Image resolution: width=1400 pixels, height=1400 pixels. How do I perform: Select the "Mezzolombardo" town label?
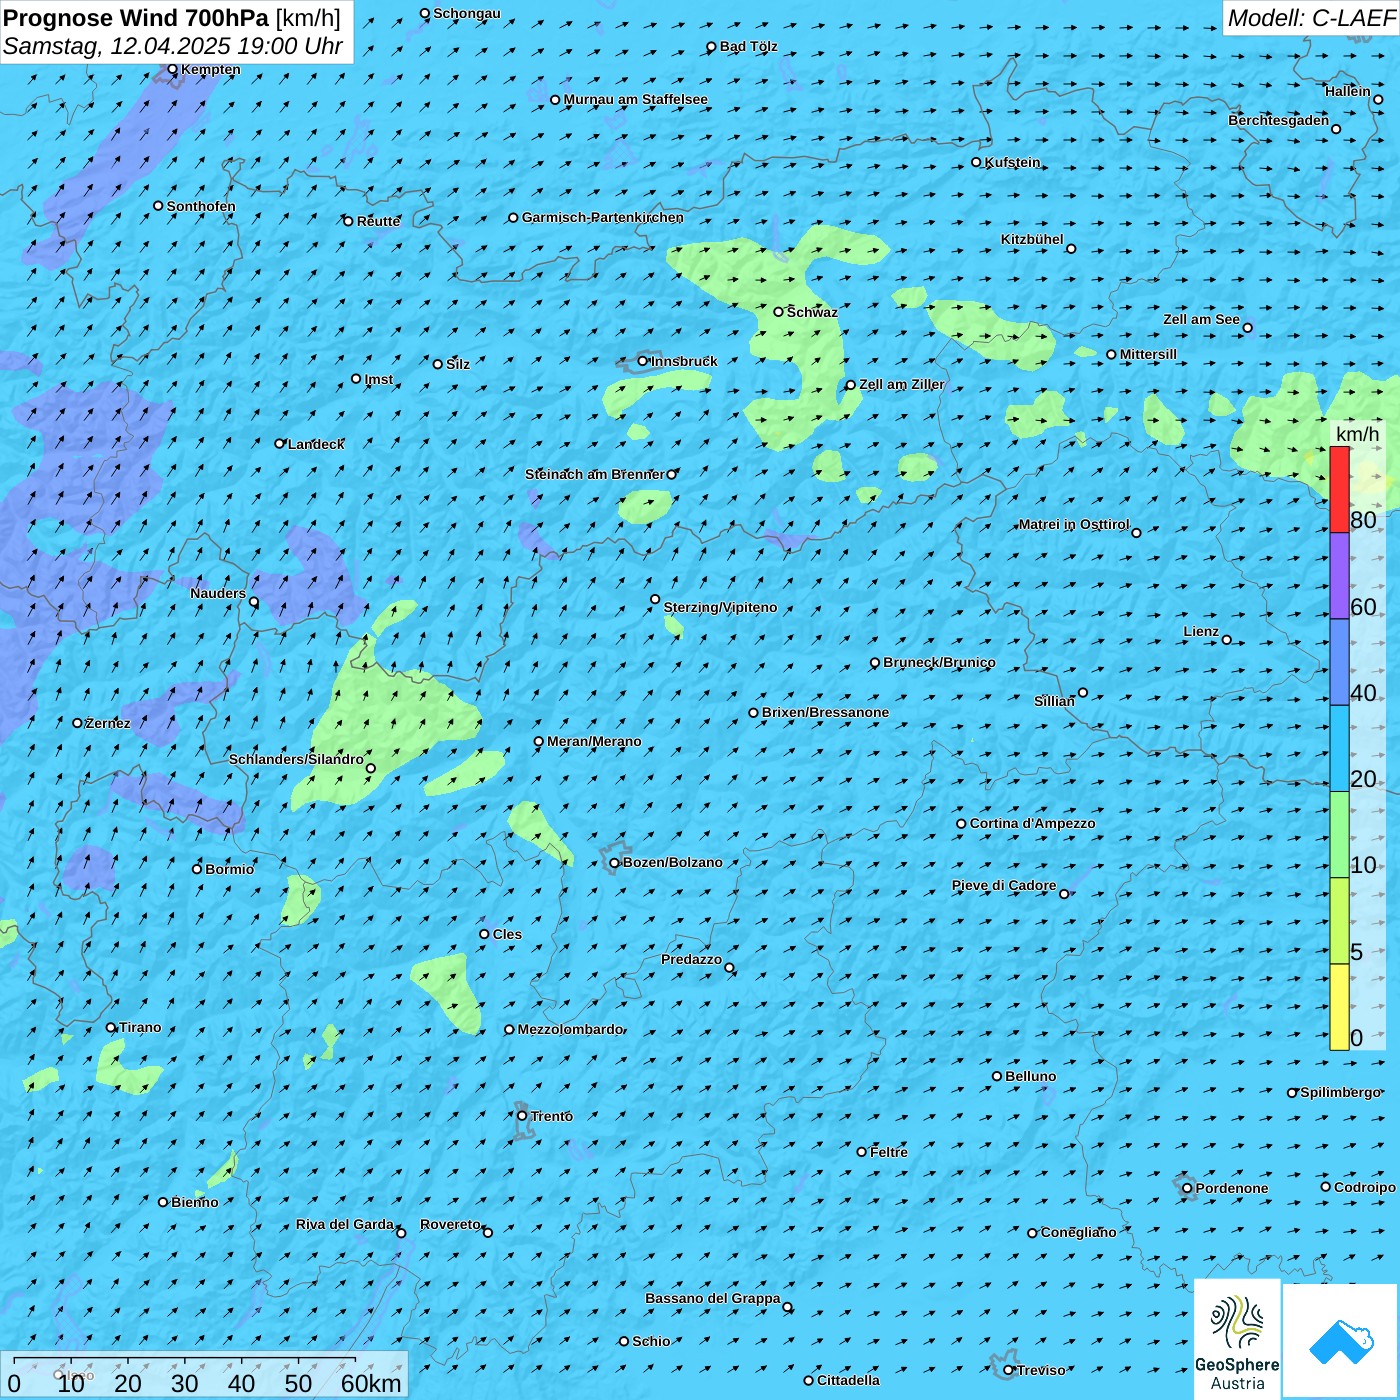[x=570, y=1029]
